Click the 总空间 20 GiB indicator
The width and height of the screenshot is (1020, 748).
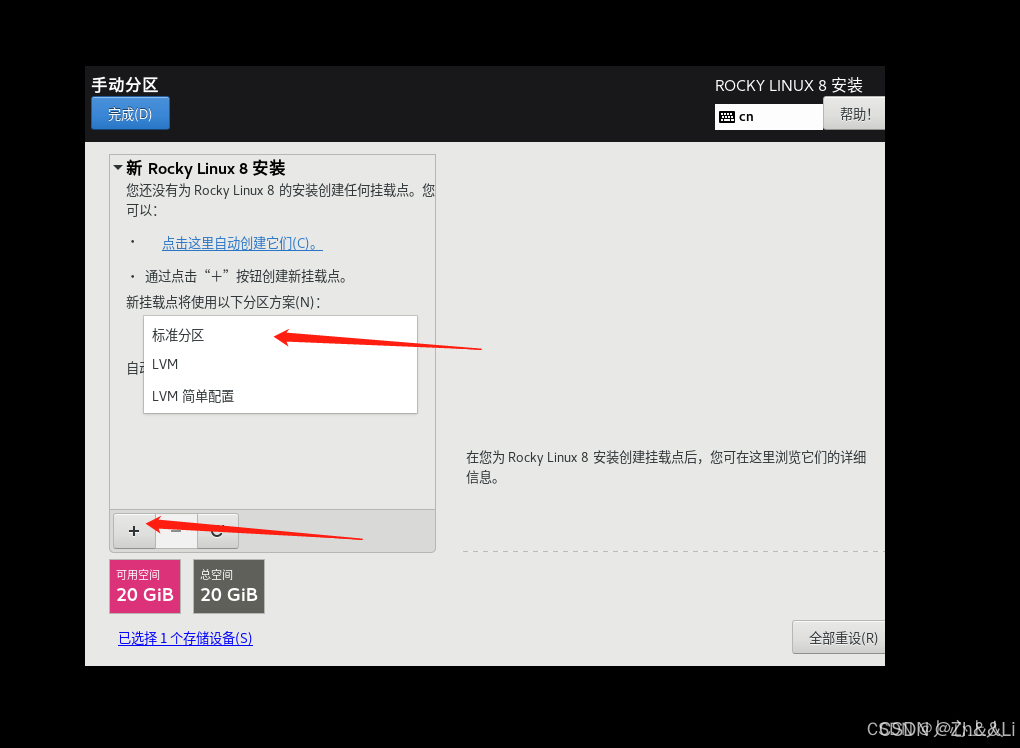(x=229, y=586)
